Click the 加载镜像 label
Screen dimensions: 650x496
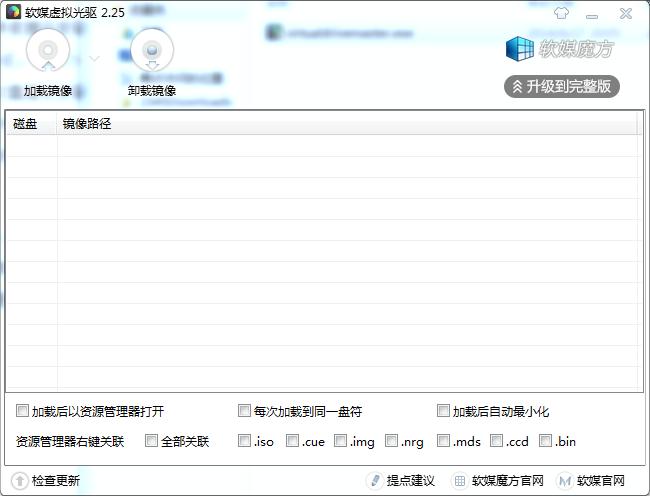tap(48, 90)
